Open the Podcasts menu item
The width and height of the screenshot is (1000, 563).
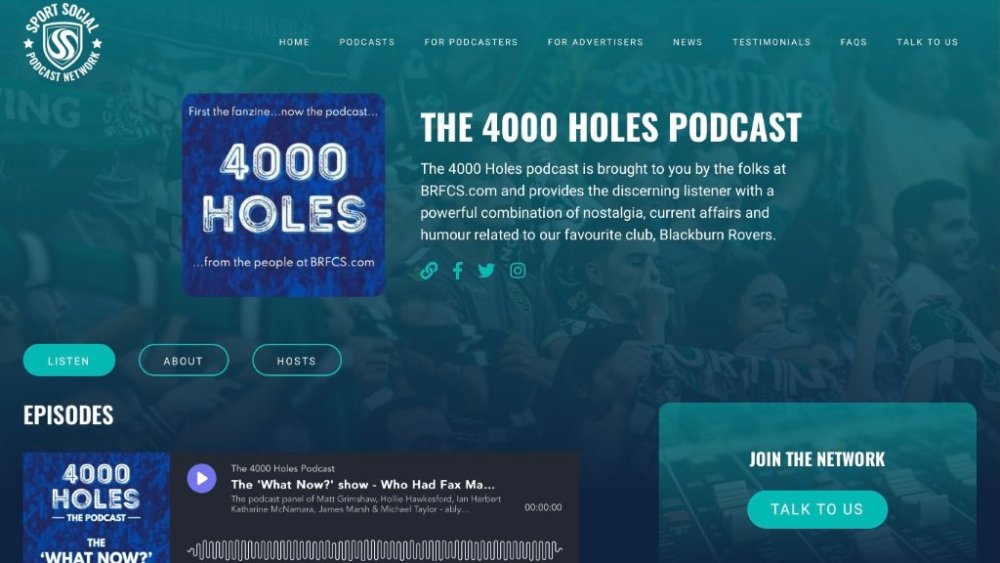(x=367, y=42)
